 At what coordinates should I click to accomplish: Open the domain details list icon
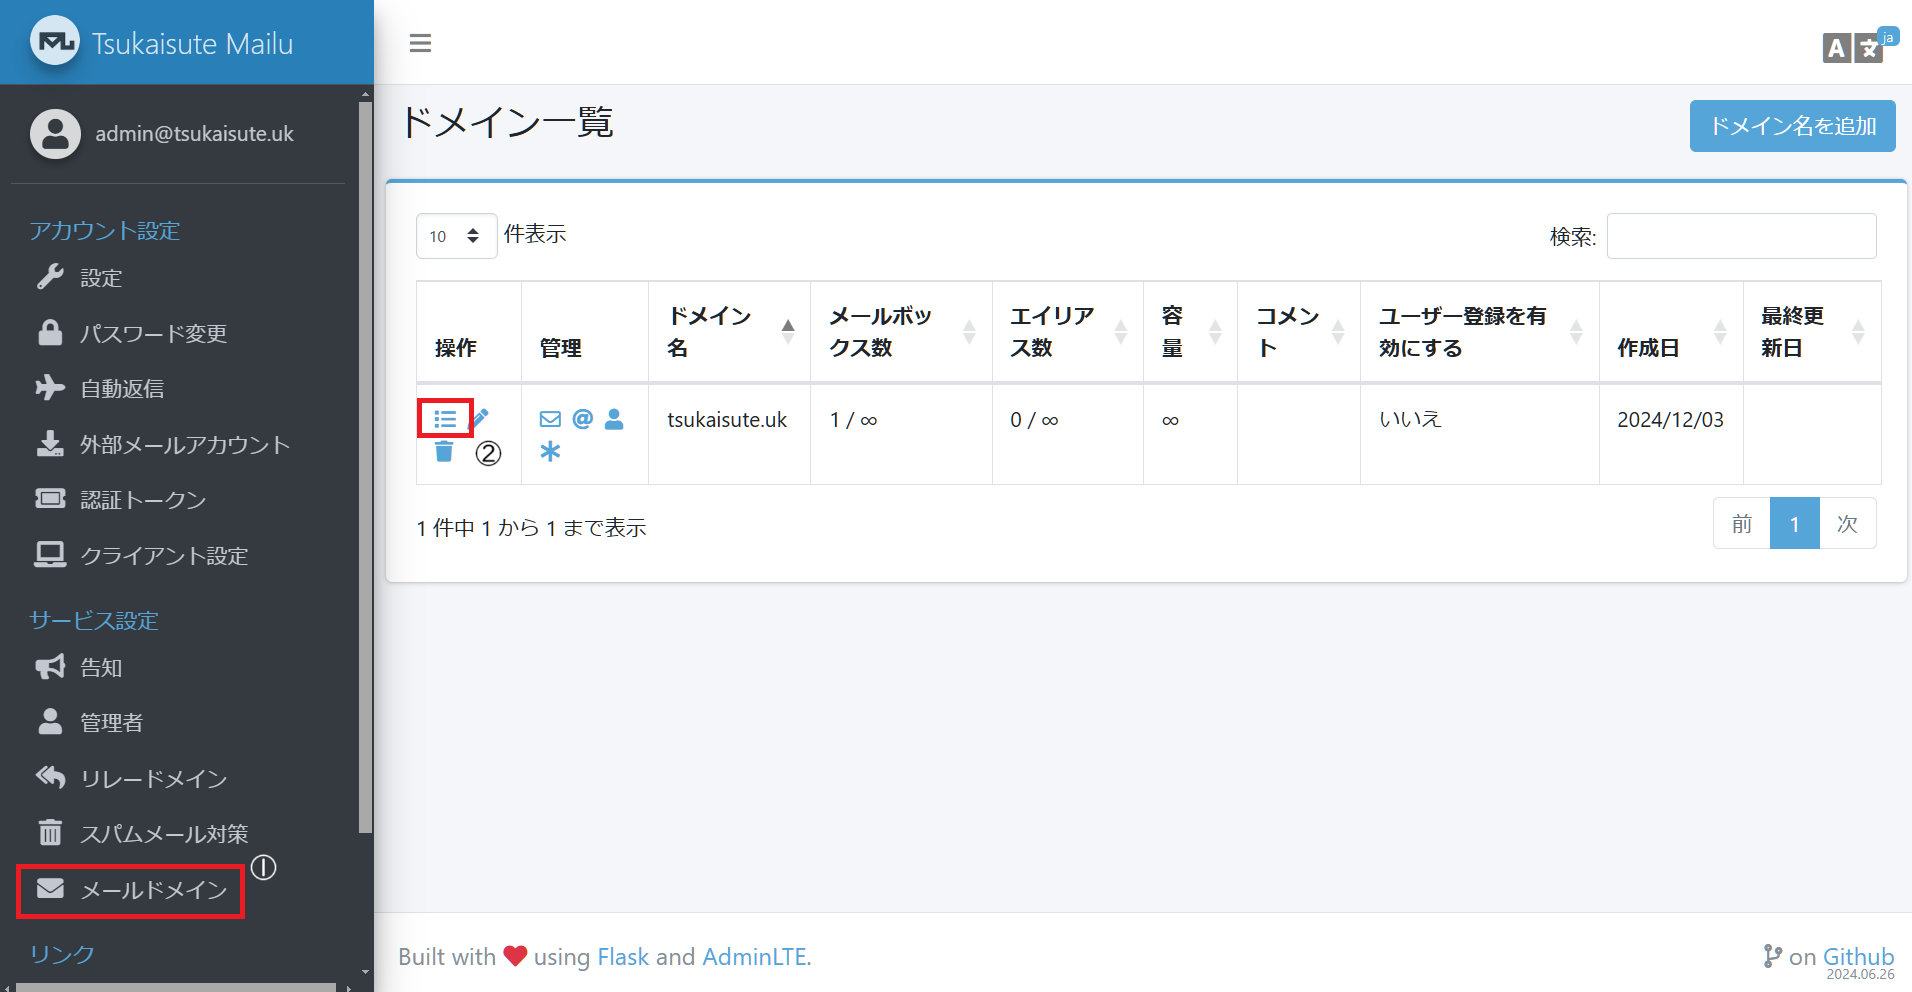click(445, 419)
